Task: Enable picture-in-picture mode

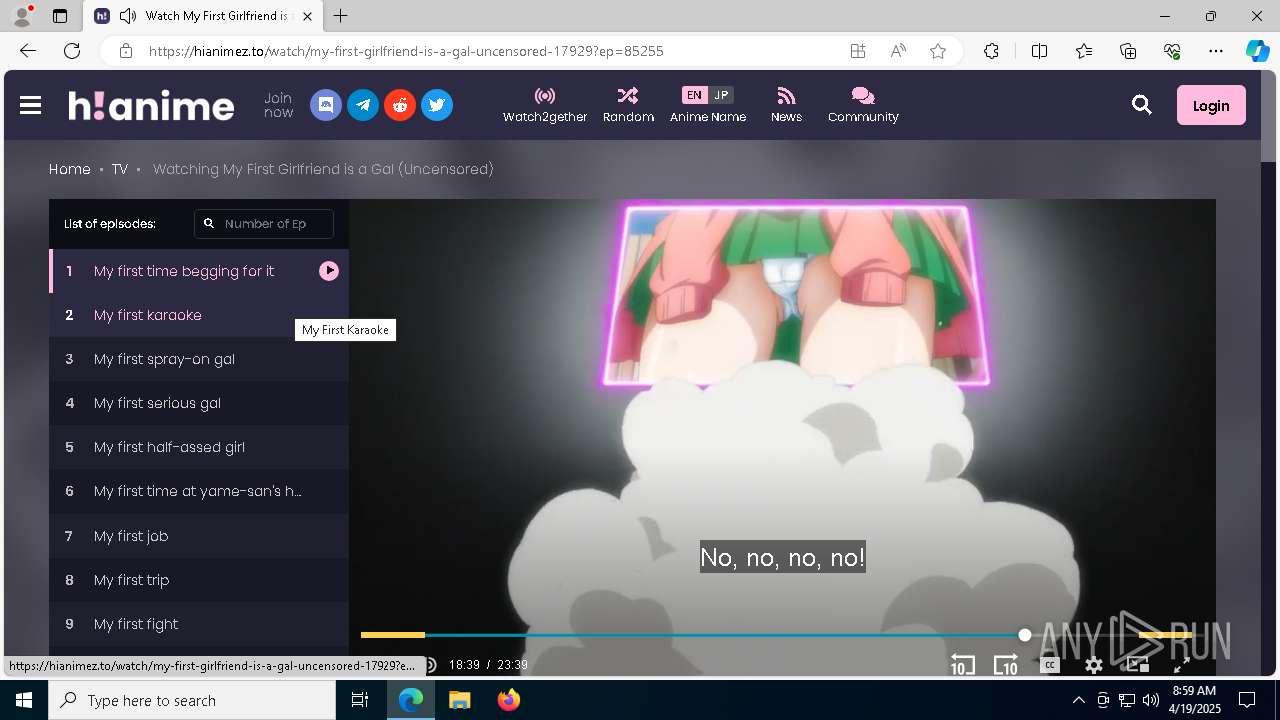Action: (x=1137, y=664)
